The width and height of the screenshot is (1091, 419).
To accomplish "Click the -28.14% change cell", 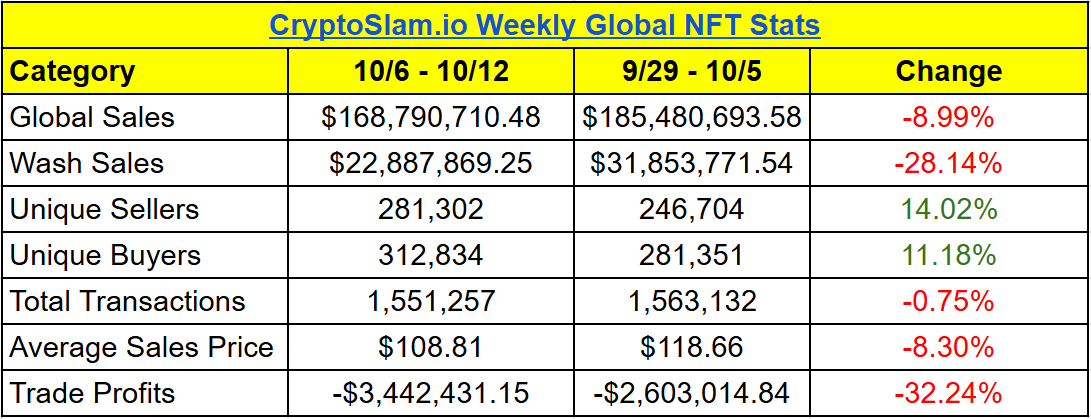I will tap(948, 163).
